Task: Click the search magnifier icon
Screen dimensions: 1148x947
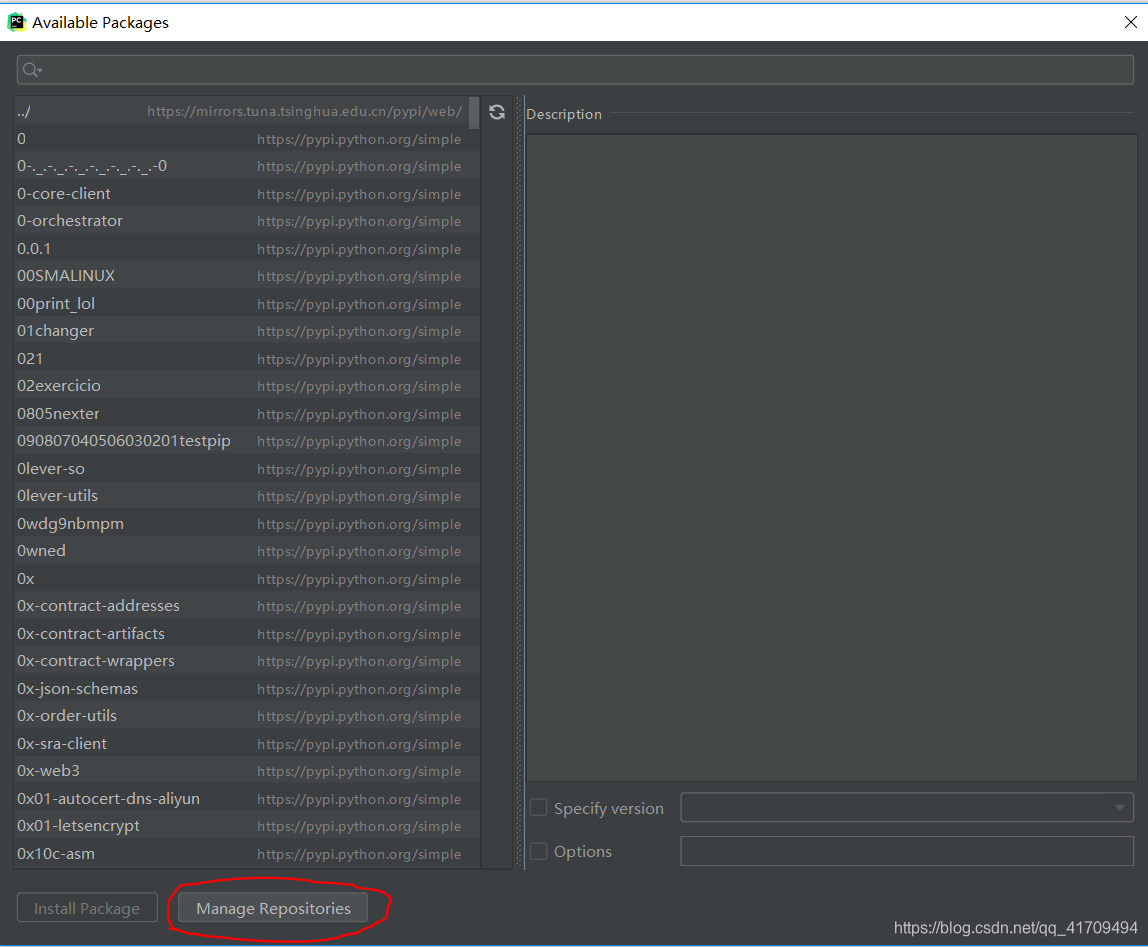Action: coord(31,70)
